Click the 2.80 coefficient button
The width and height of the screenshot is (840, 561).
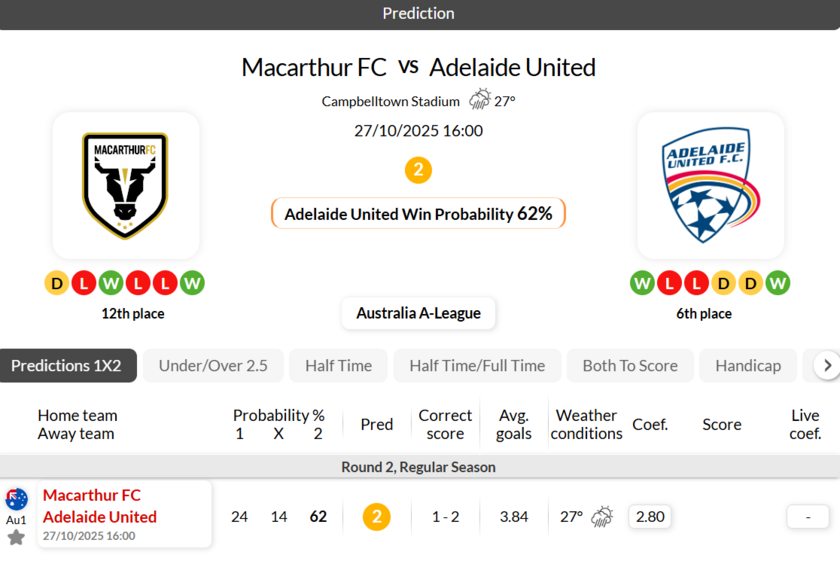(x=650, y=517)
